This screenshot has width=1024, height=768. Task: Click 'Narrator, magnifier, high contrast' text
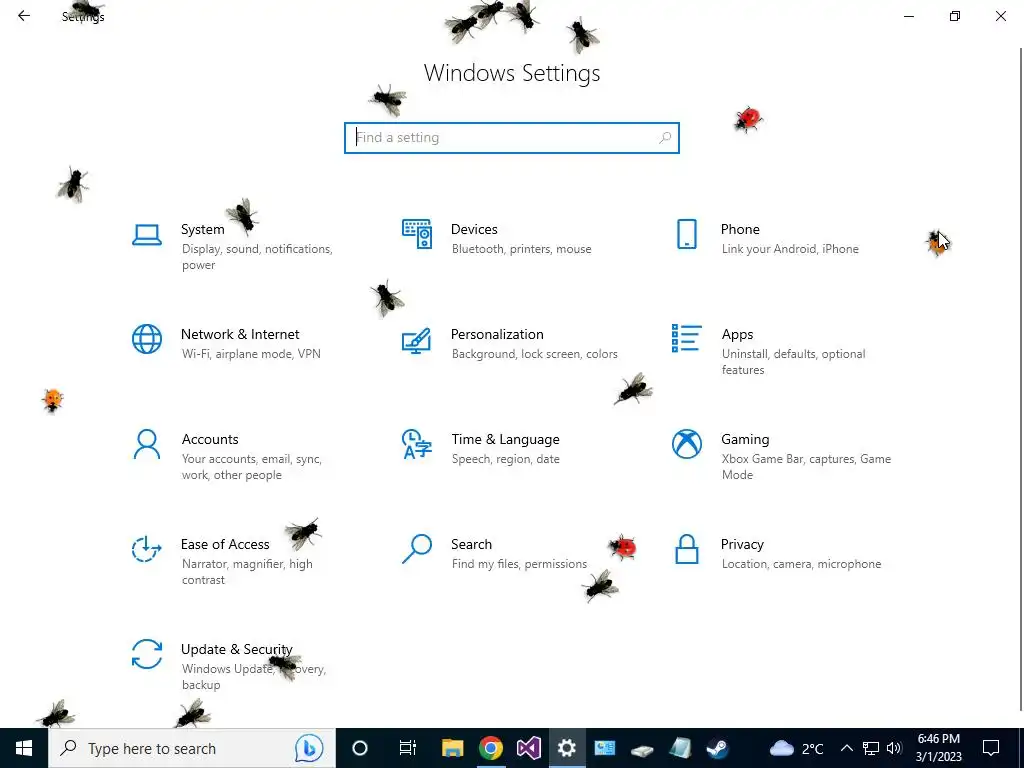247,572
